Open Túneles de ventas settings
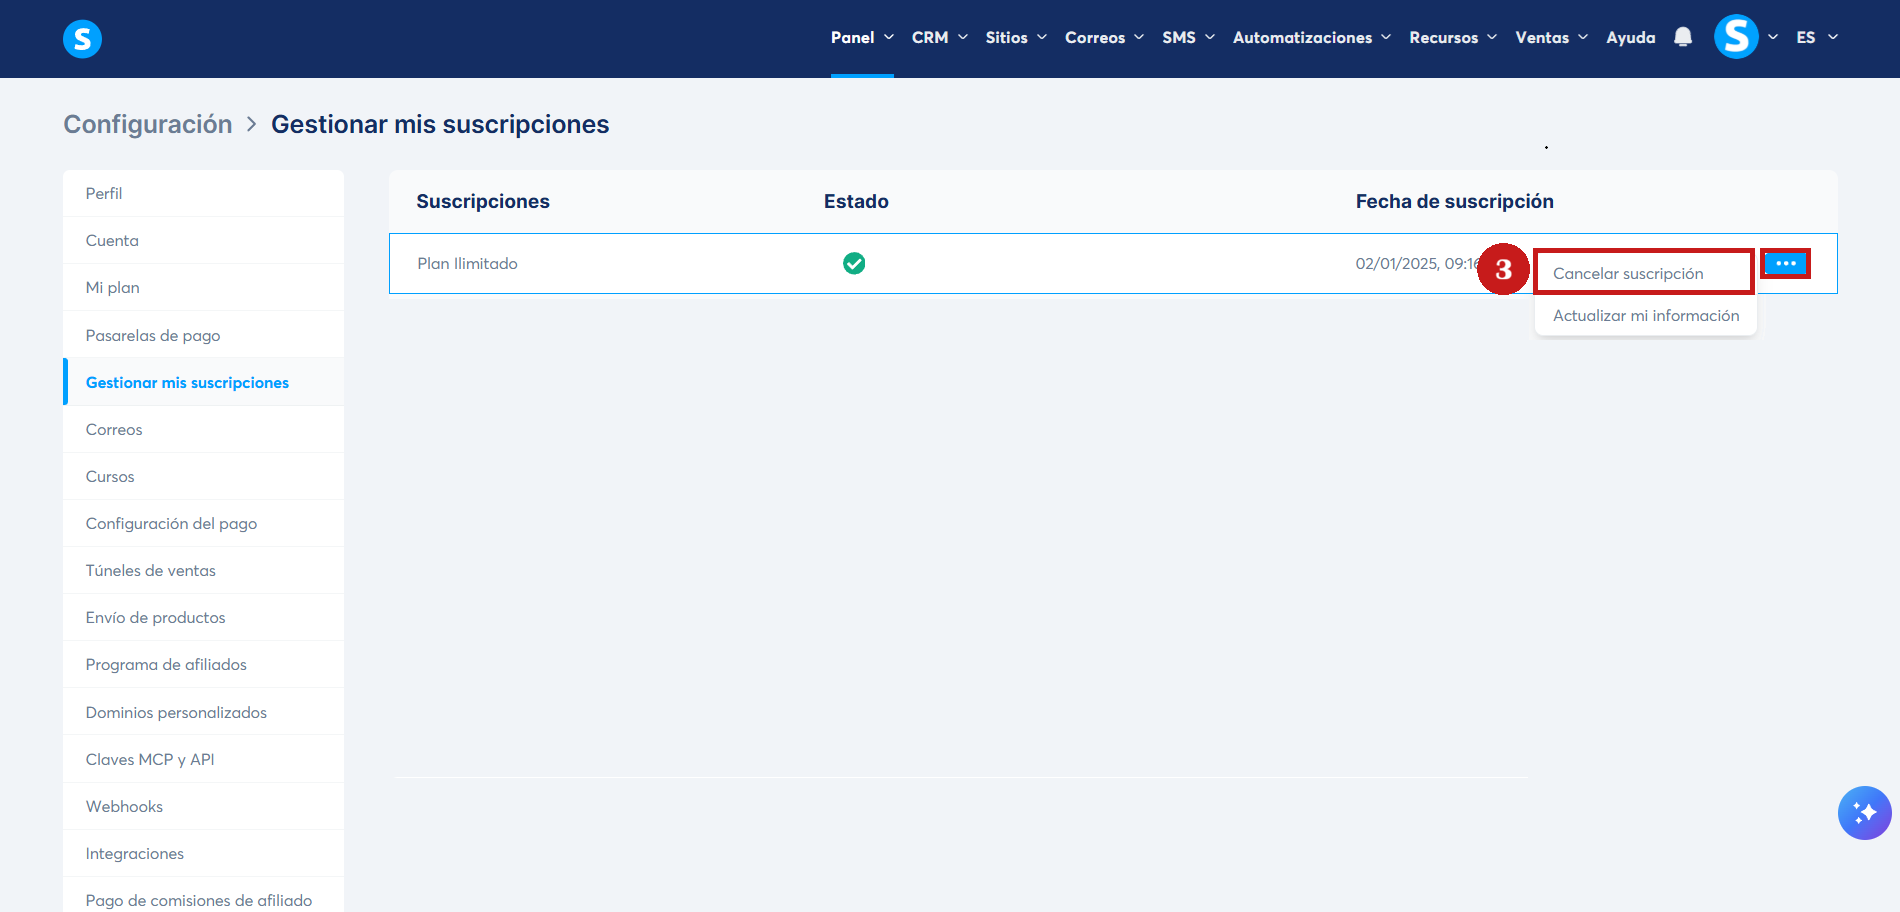The height and width of the screenshot is (912, 1900). [x=204, y=571]
